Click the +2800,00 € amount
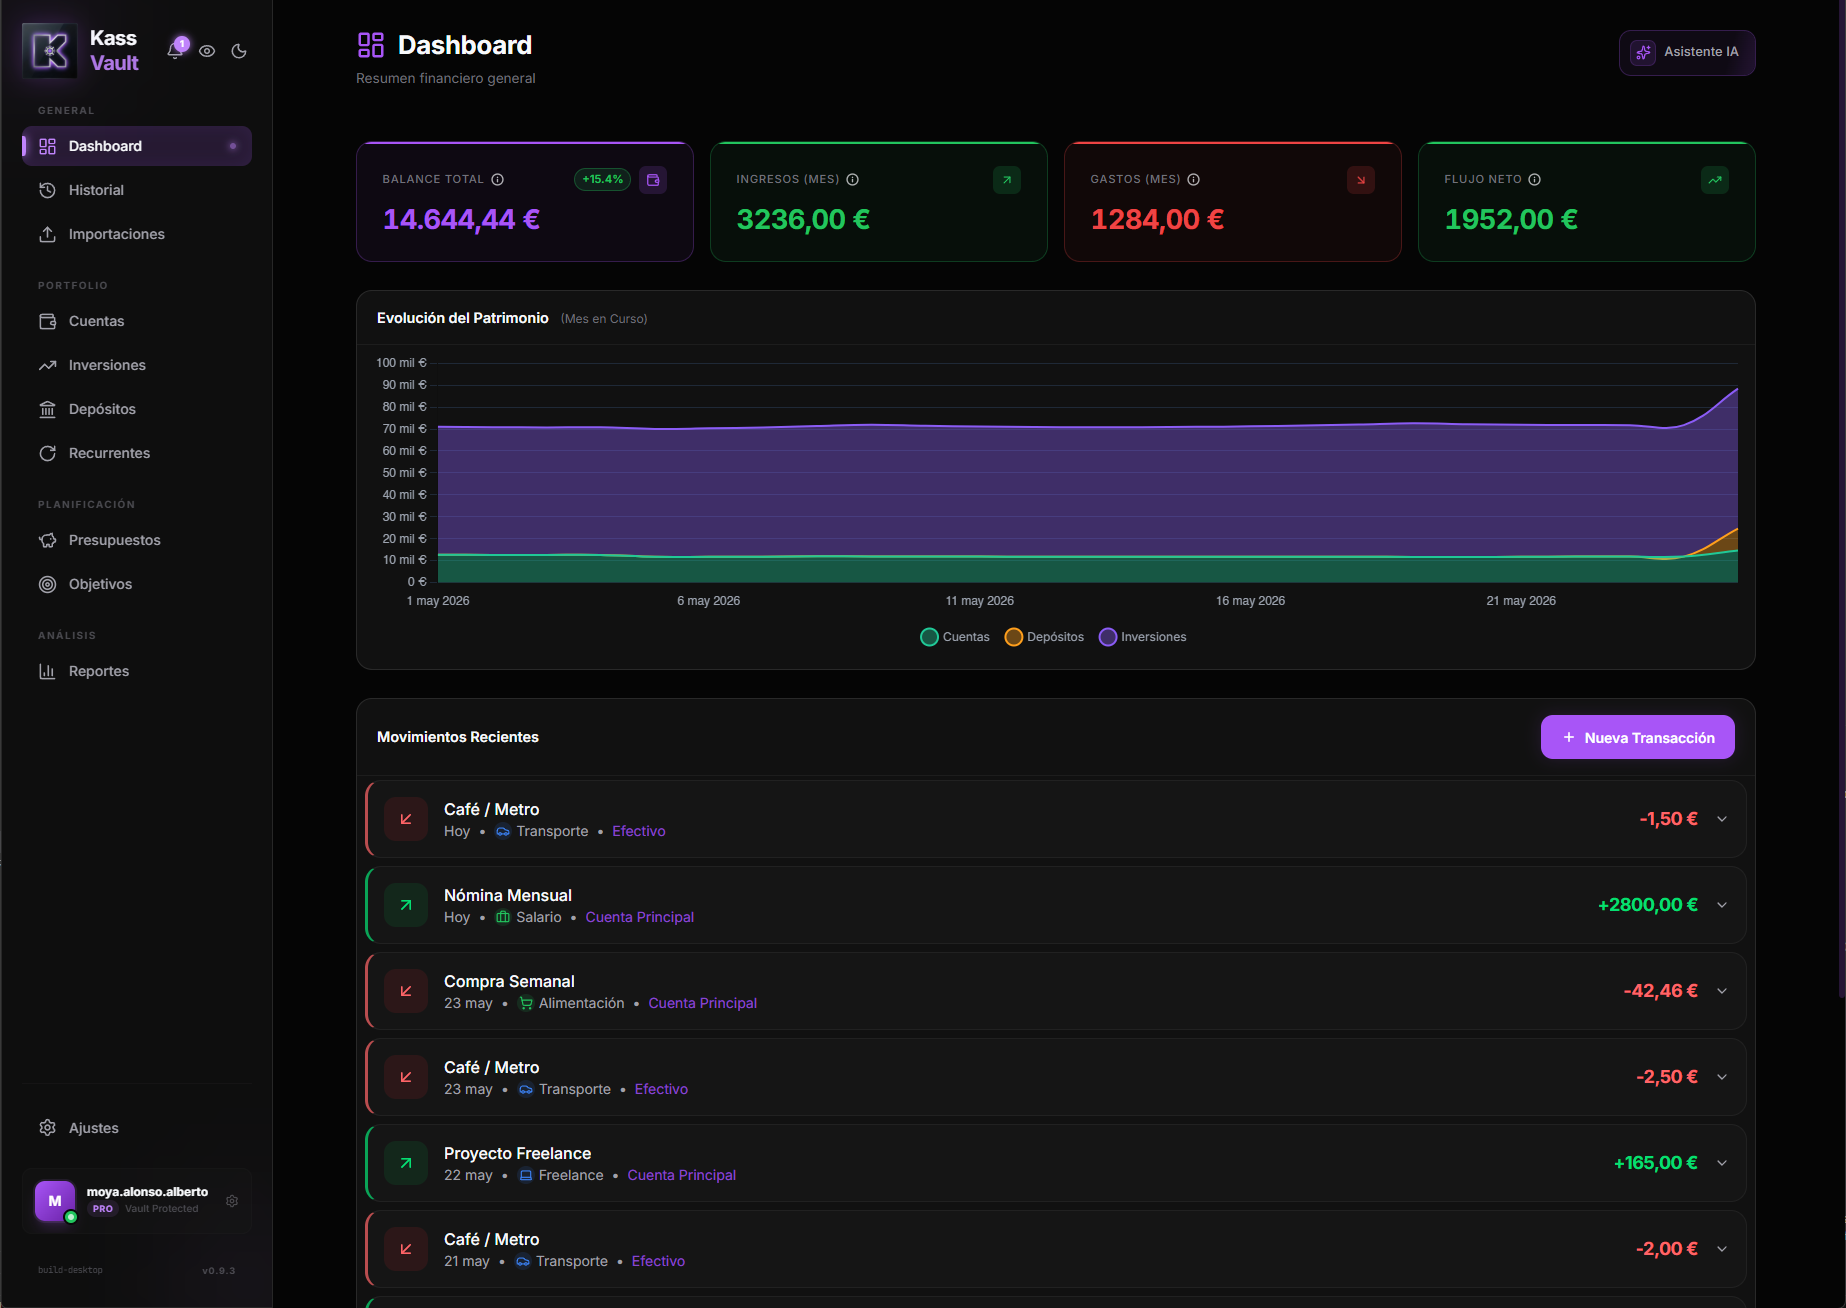1846x1308 pixels. coord(1648,905)
